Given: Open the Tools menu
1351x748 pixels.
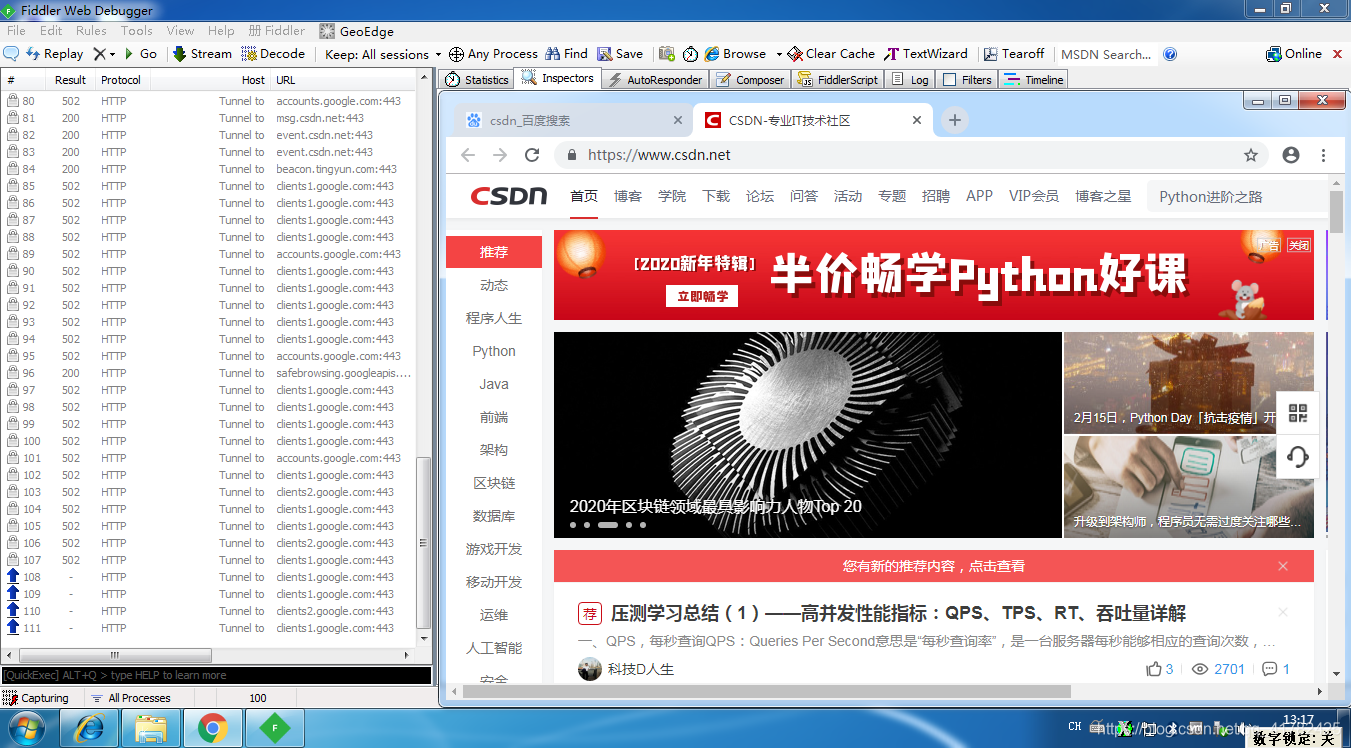Looking at the screenshot, I should click(x=137, y=31).
